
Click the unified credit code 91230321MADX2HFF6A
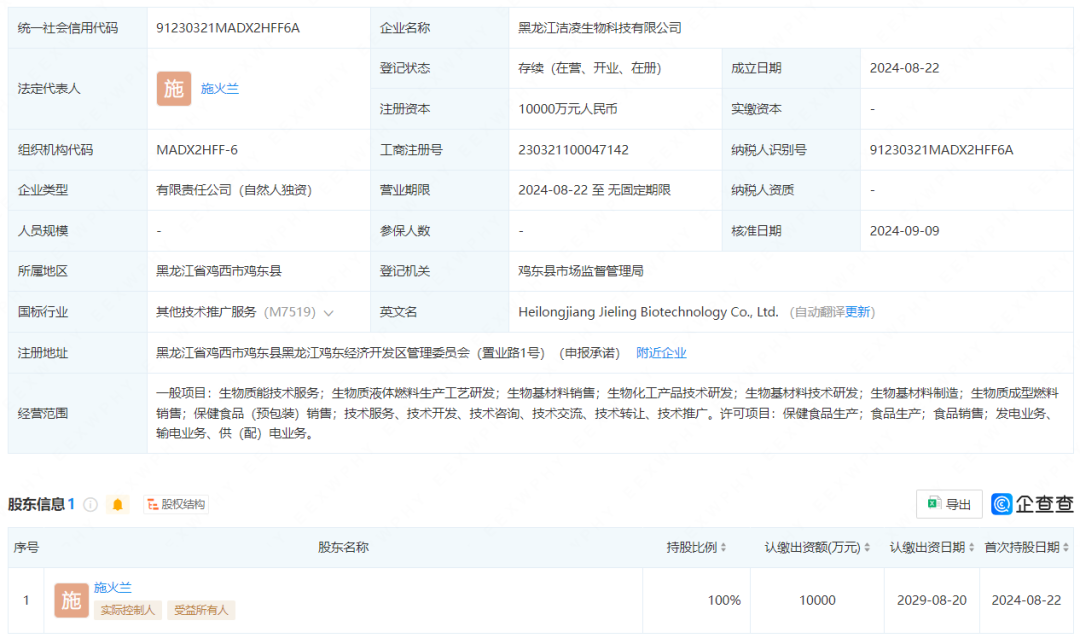228,28
